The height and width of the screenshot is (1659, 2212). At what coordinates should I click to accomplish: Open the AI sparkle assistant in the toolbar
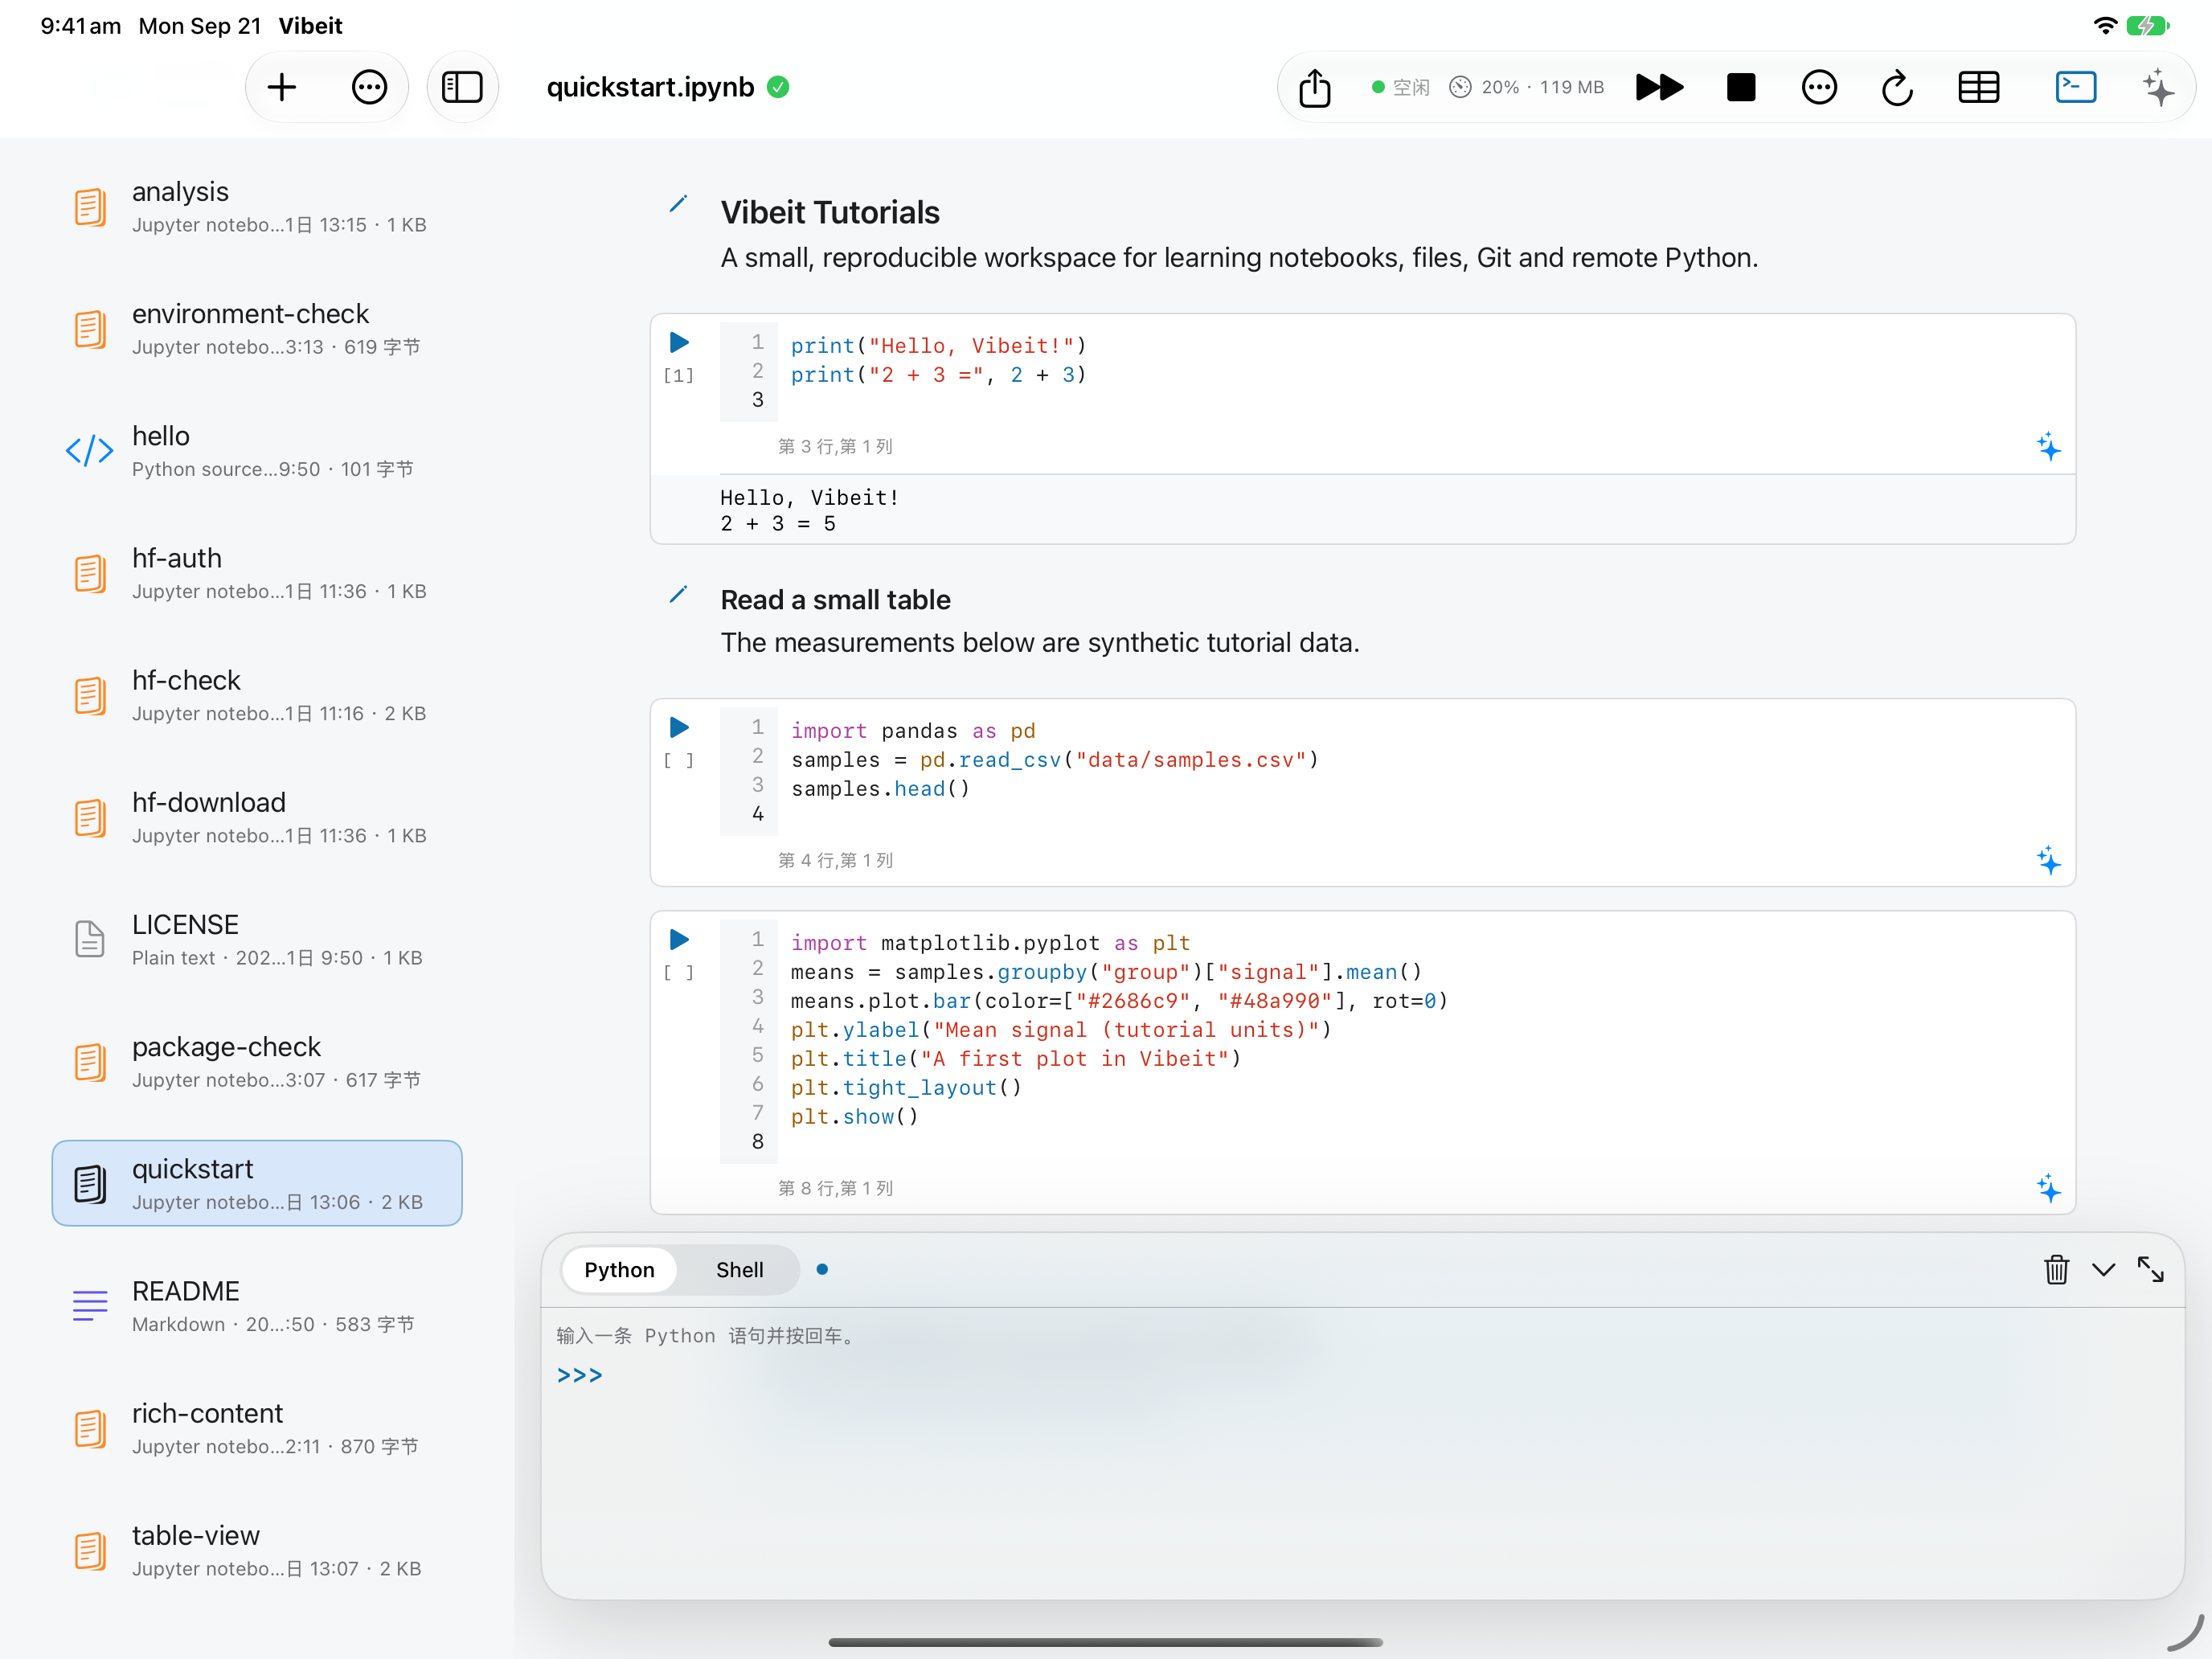[x=2158, y=87]
